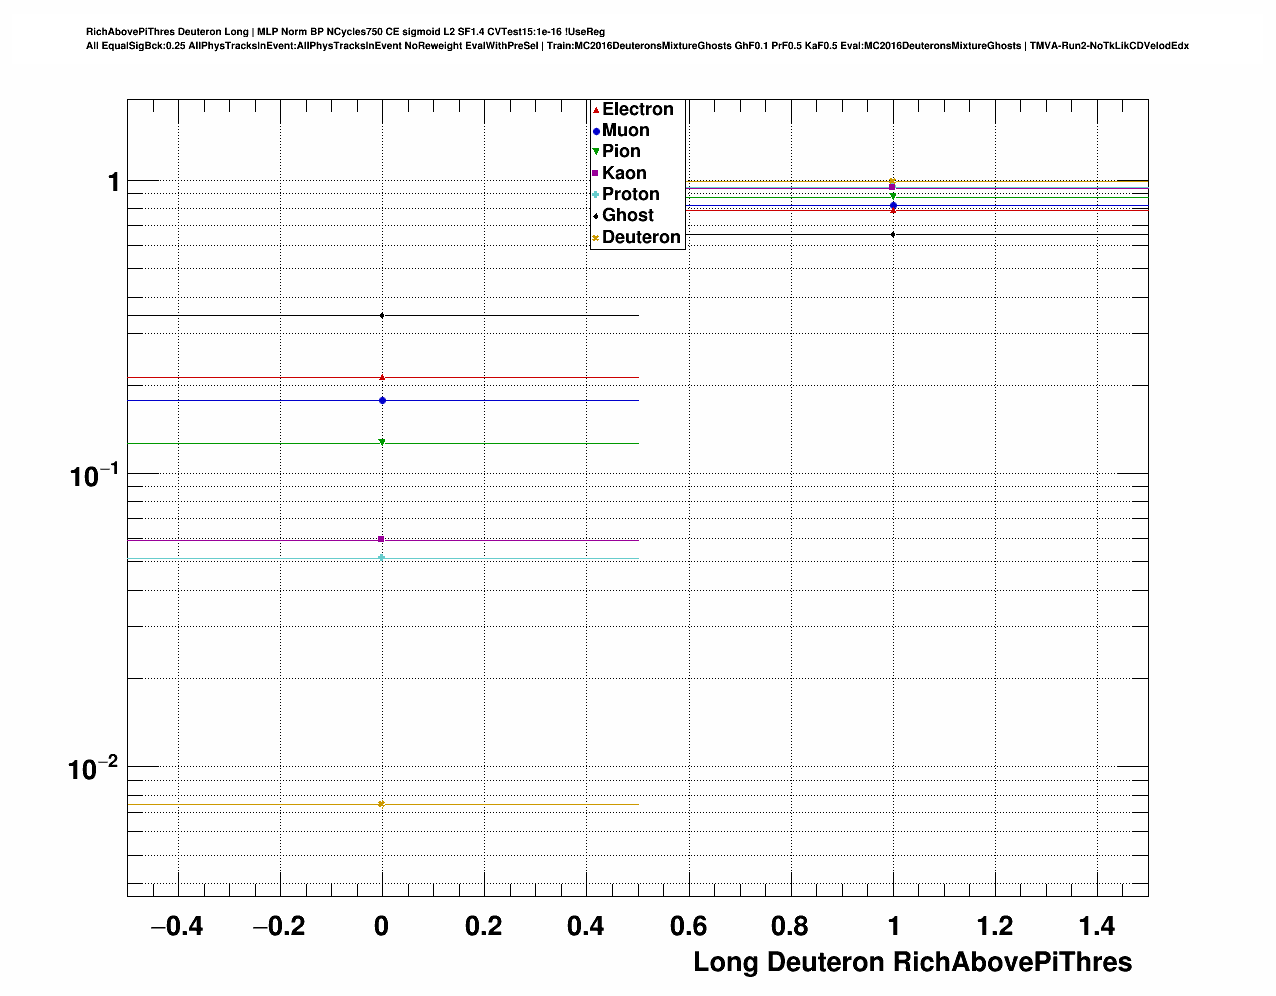This screenshot has height=996, width=1276.
Task: Click the x-axis tick label 0.8
Action: [790, 927]
